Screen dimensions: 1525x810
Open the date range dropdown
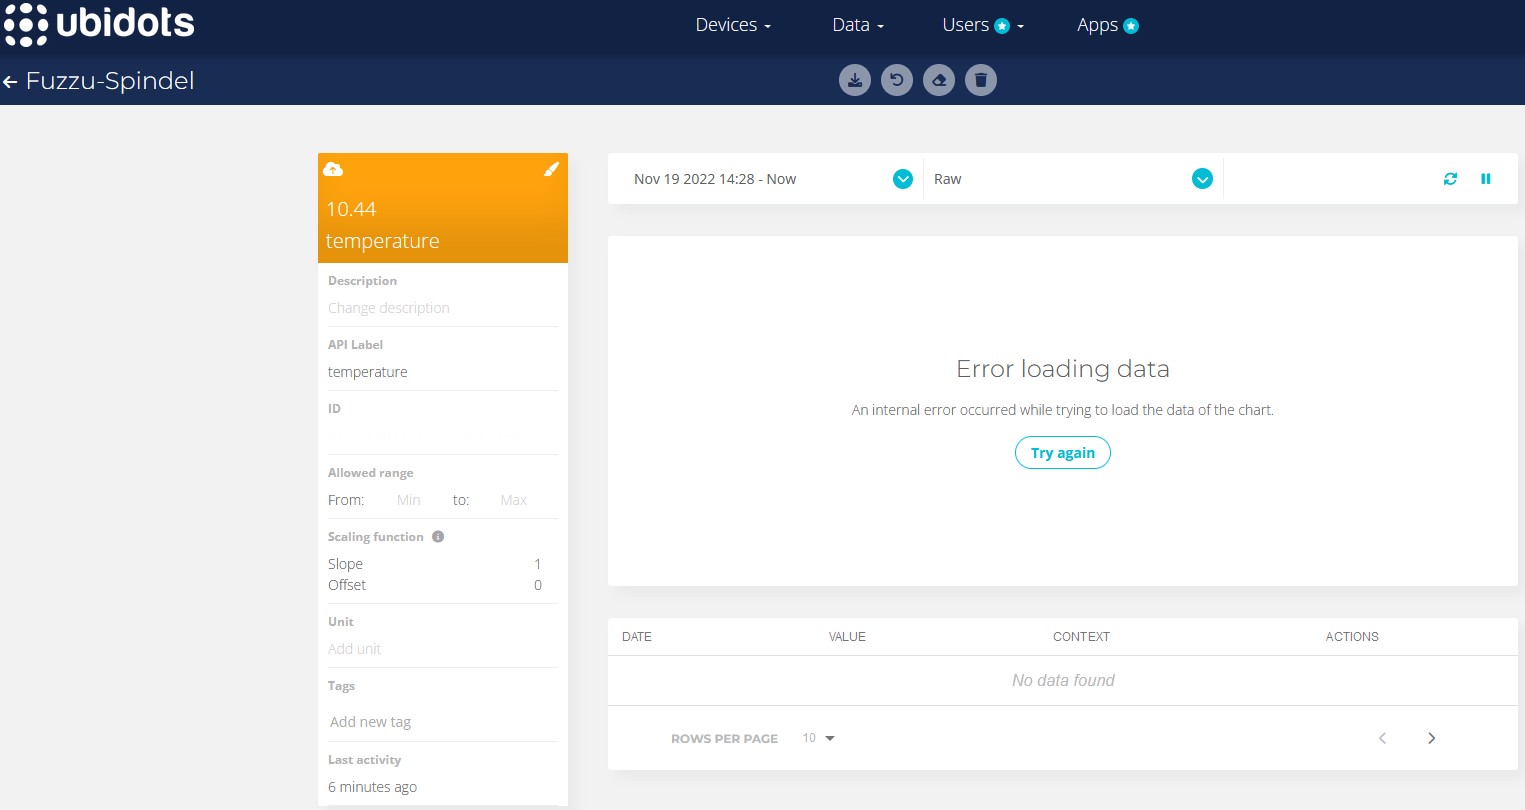pos(902,179)
